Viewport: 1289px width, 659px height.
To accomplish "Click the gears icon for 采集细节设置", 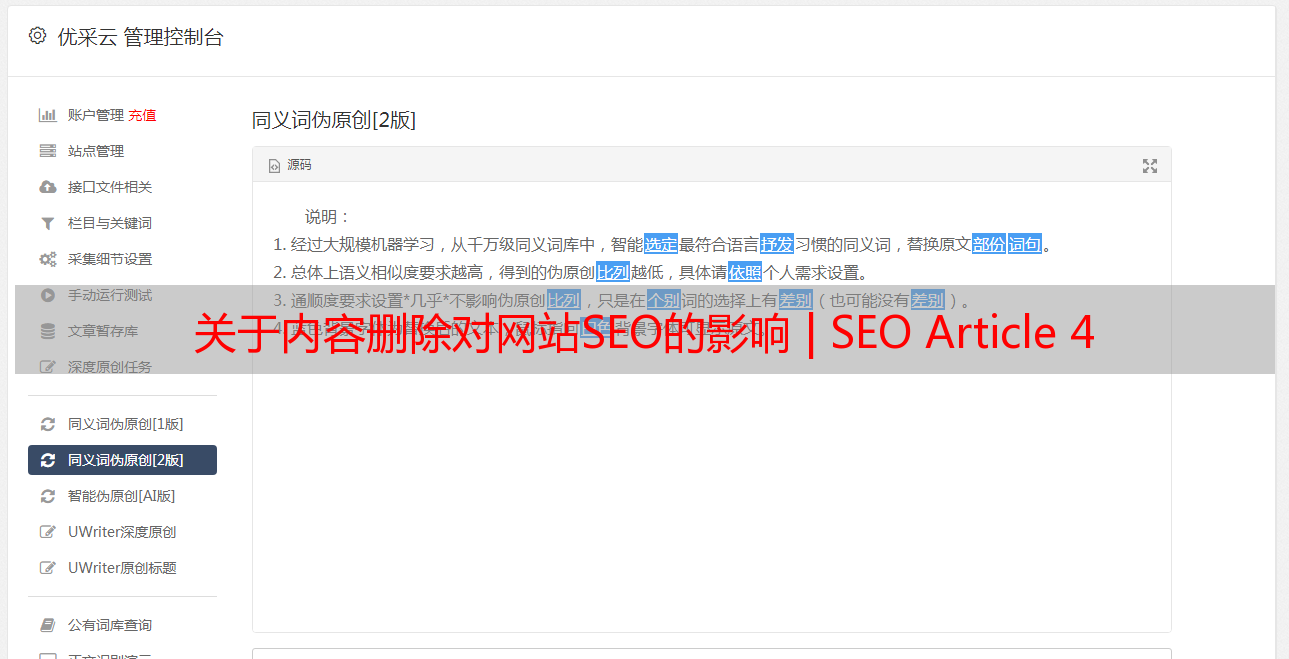I will (47, 259).
